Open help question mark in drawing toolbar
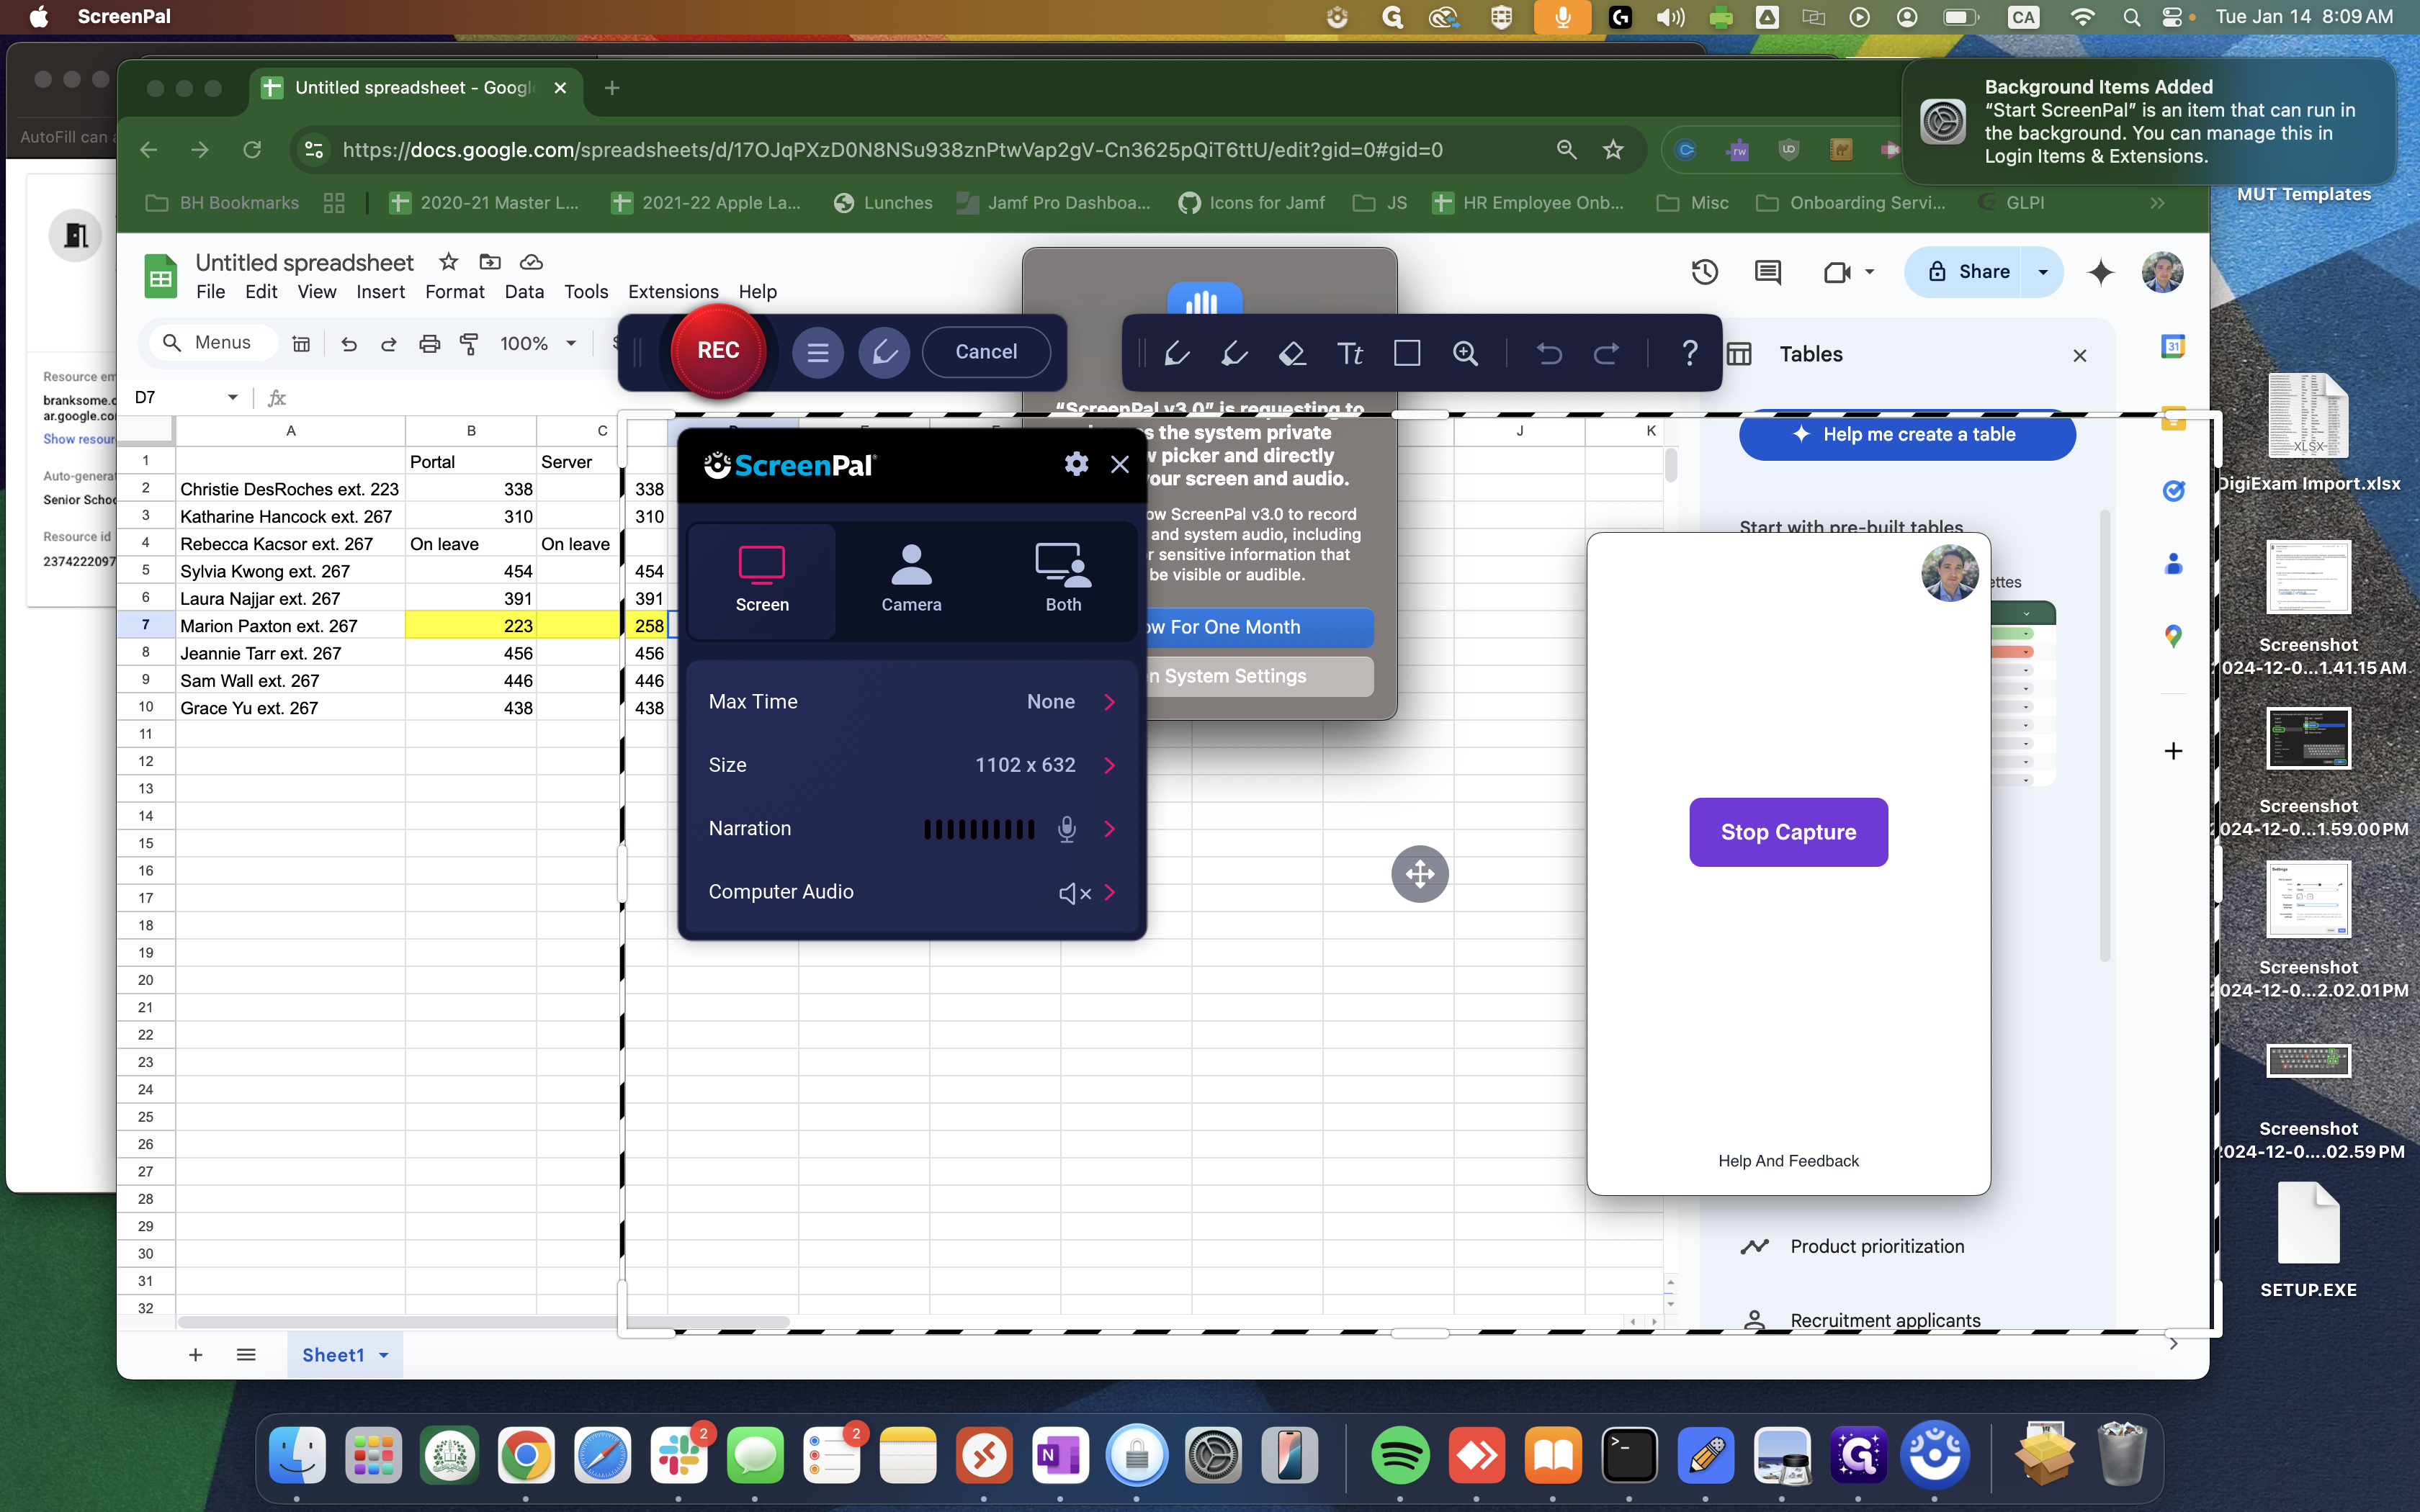Image resolution: width=2420 pixels, height=1512 pixels. point(1689,353)
